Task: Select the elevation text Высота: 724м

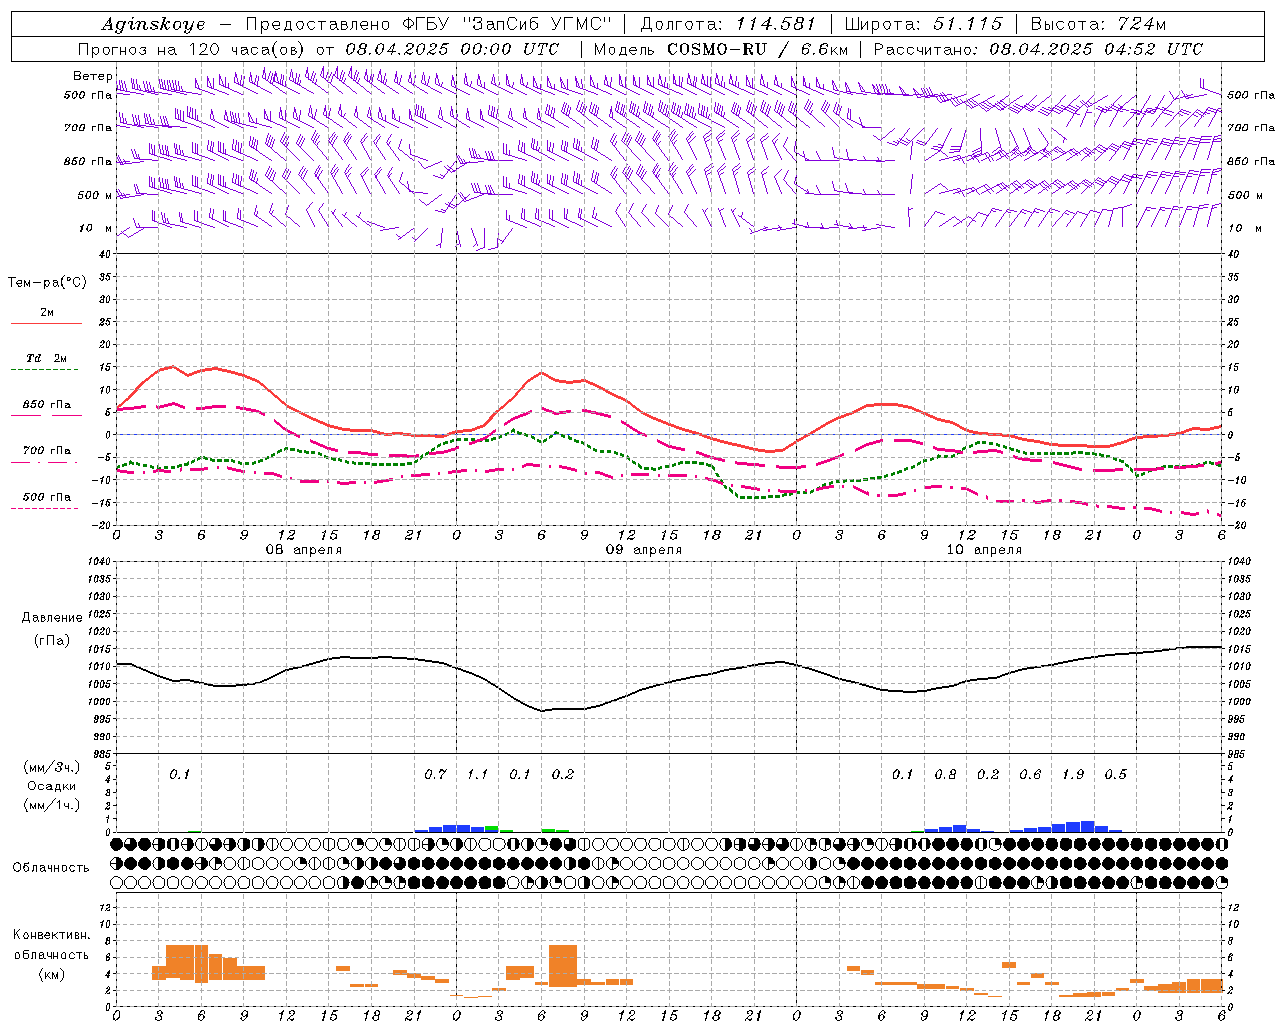Action: coord(1098,24)
